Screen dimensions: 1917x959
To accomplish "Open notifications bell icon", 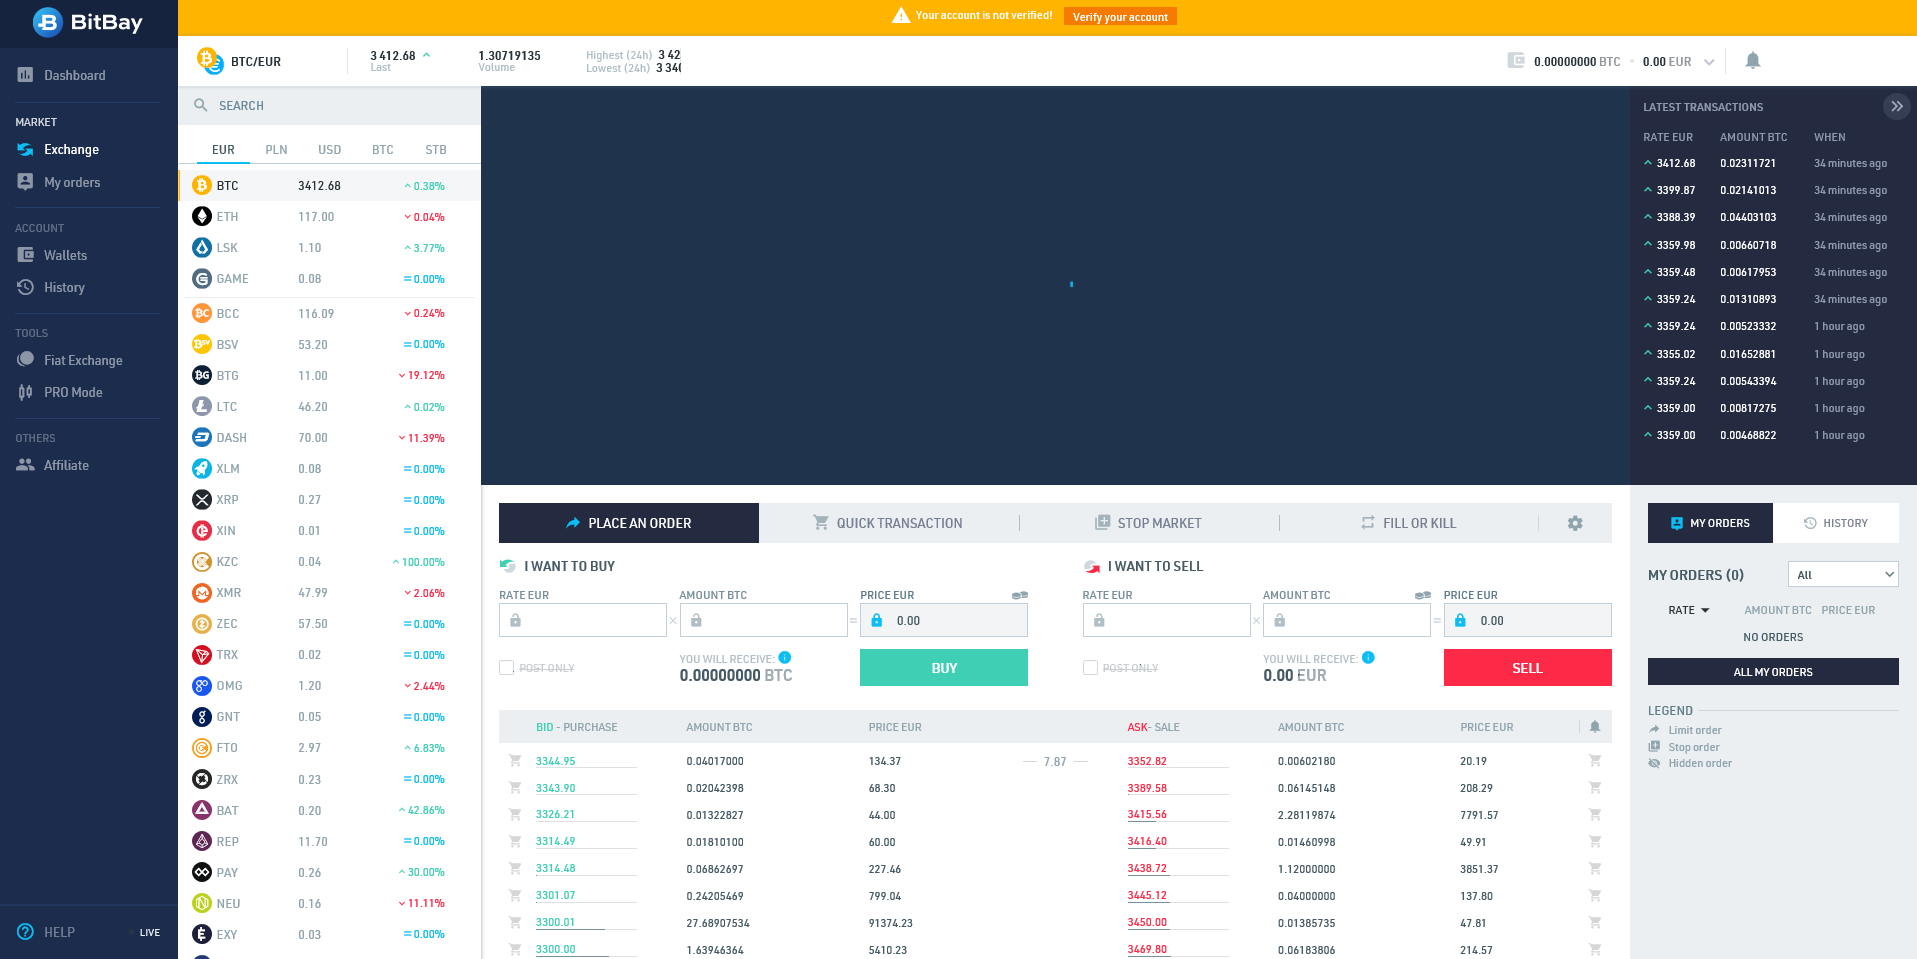I will [1752, 61].
